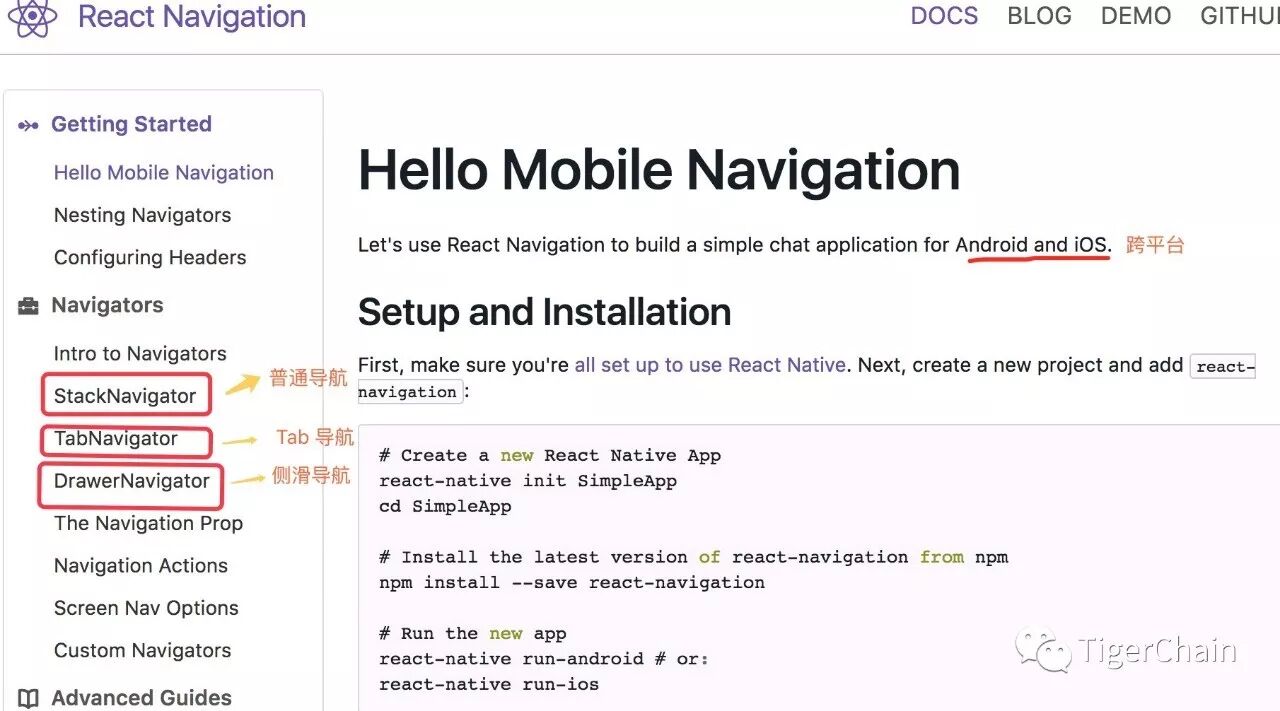This screenshot has height=711, width=1280.
Task: Open the DrawerNavigator docs link
Action: tap(132, 481)
